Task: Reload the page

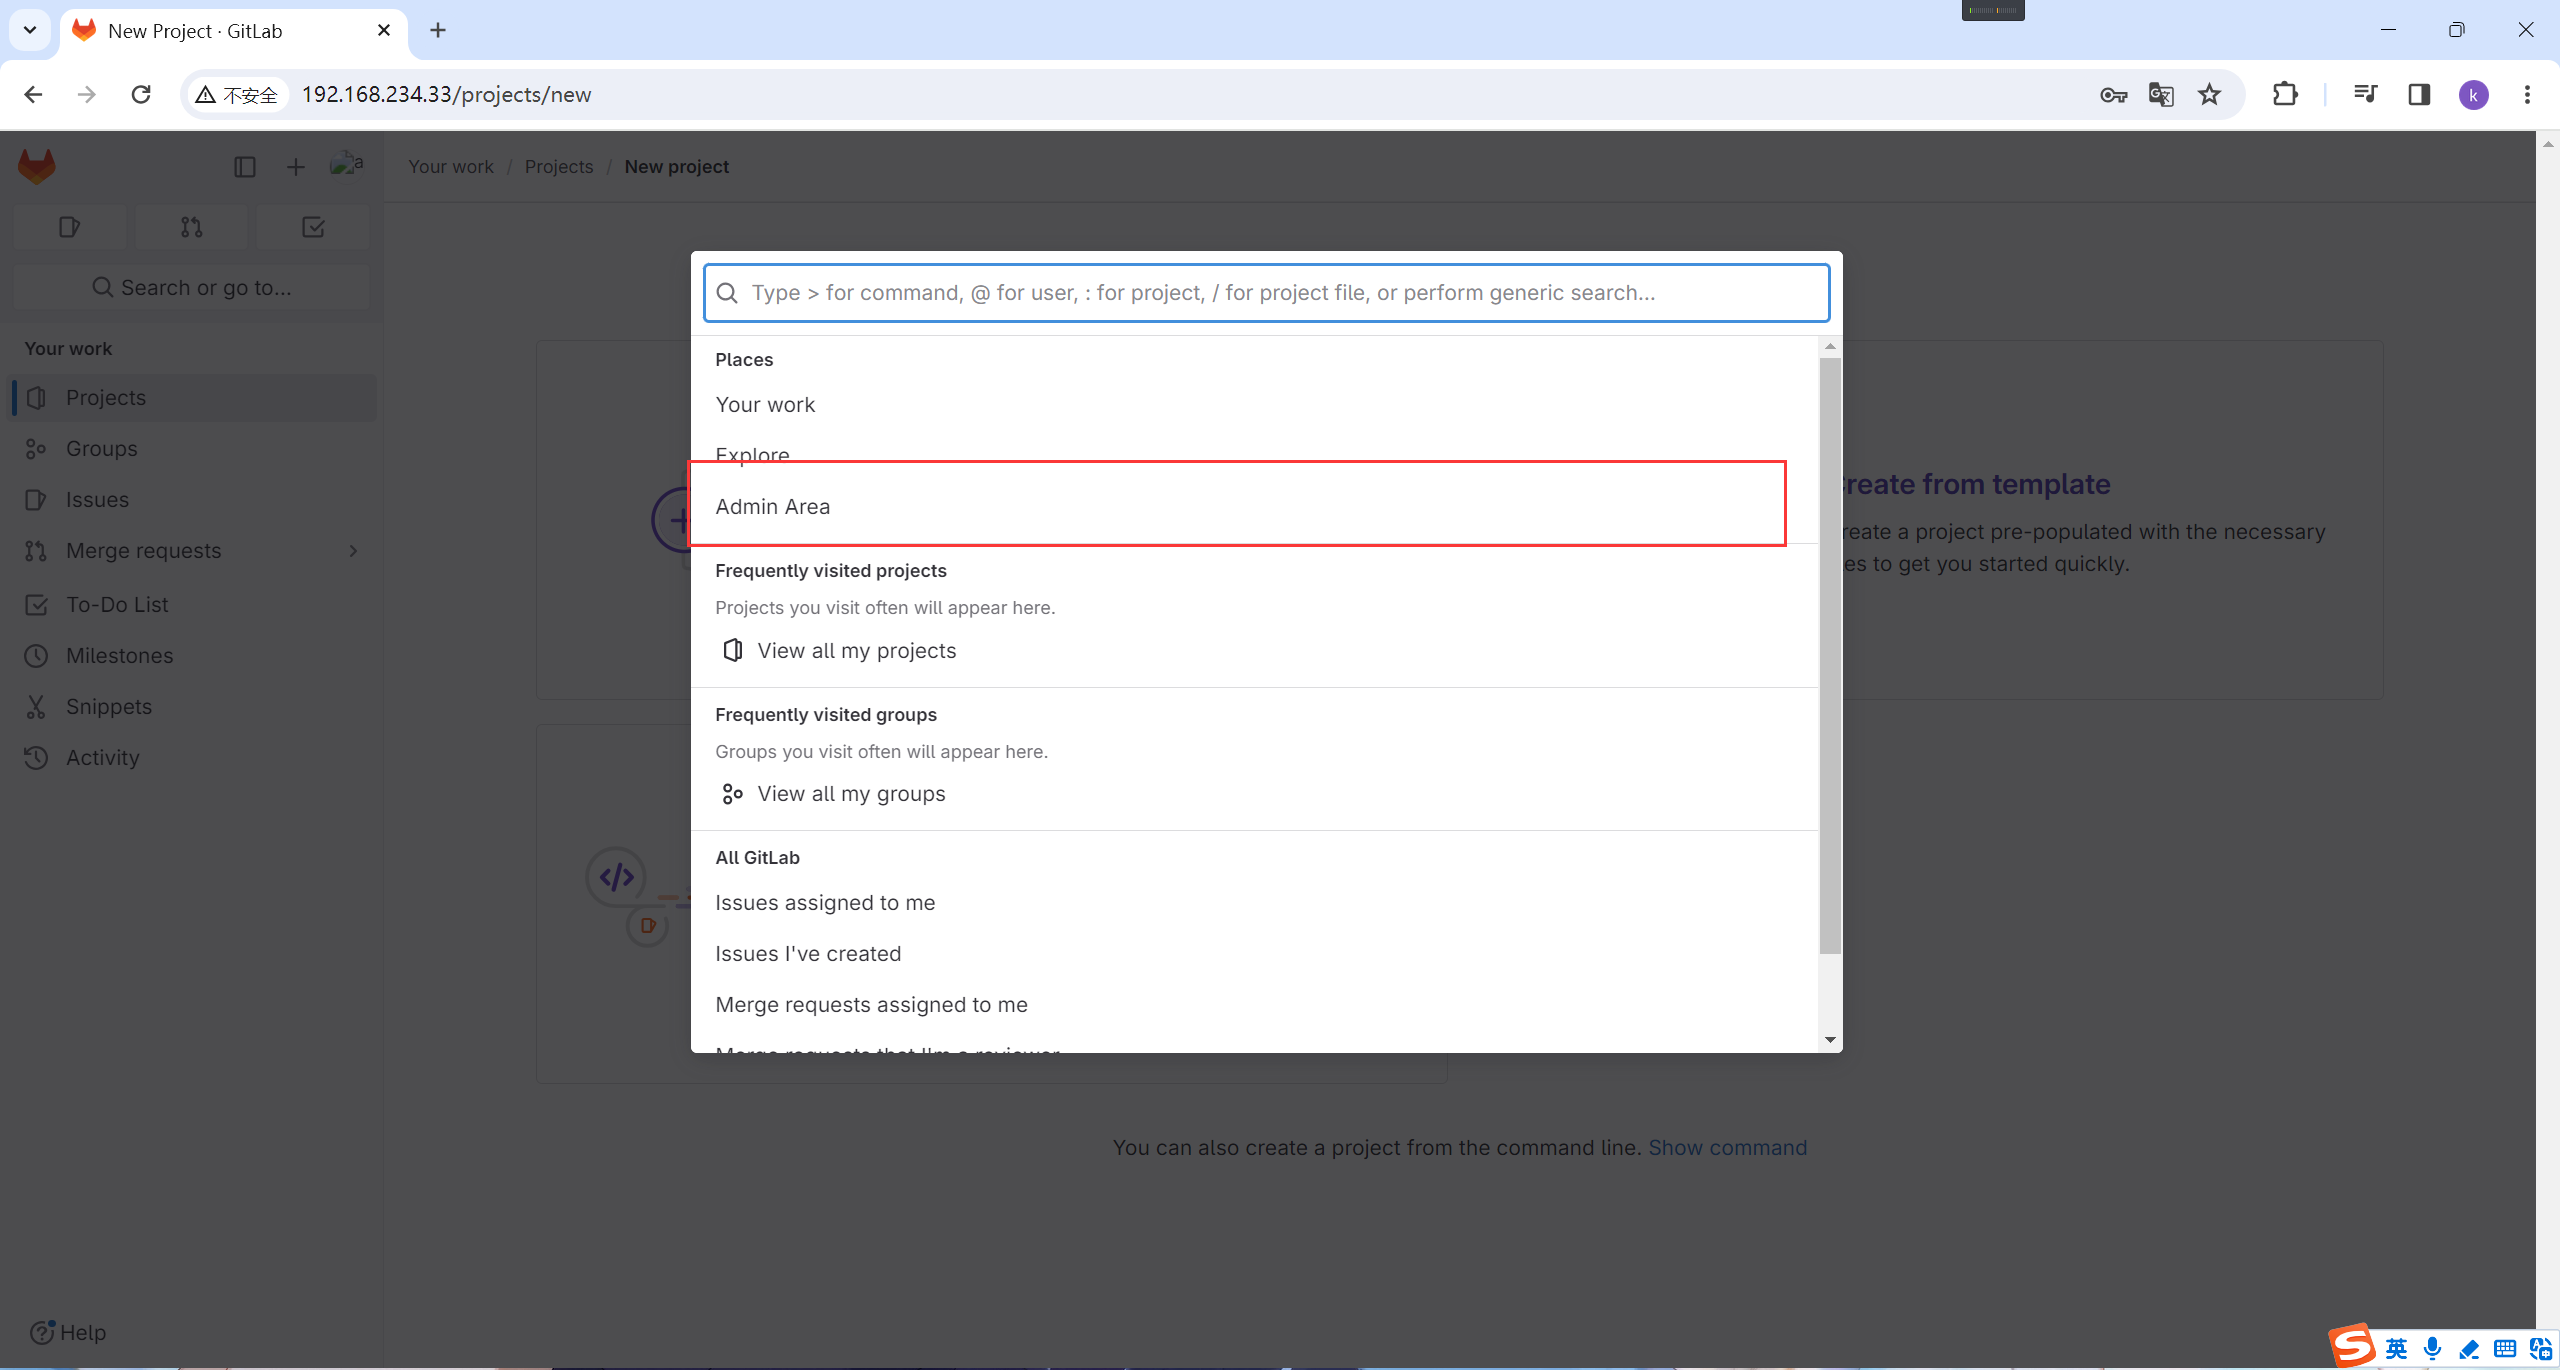Action: (141, 95)
